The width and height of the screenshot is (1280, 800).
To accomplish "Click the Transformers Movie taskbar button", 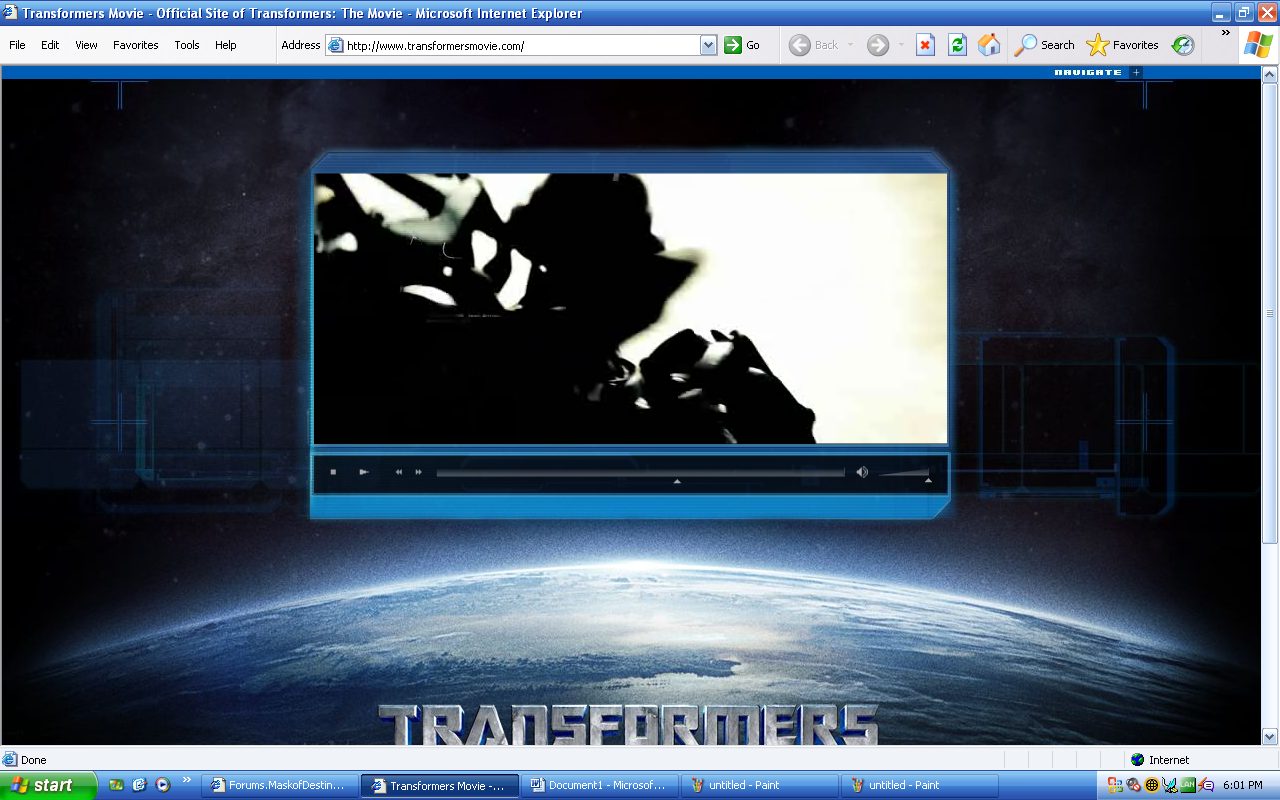I will (440, 785).
